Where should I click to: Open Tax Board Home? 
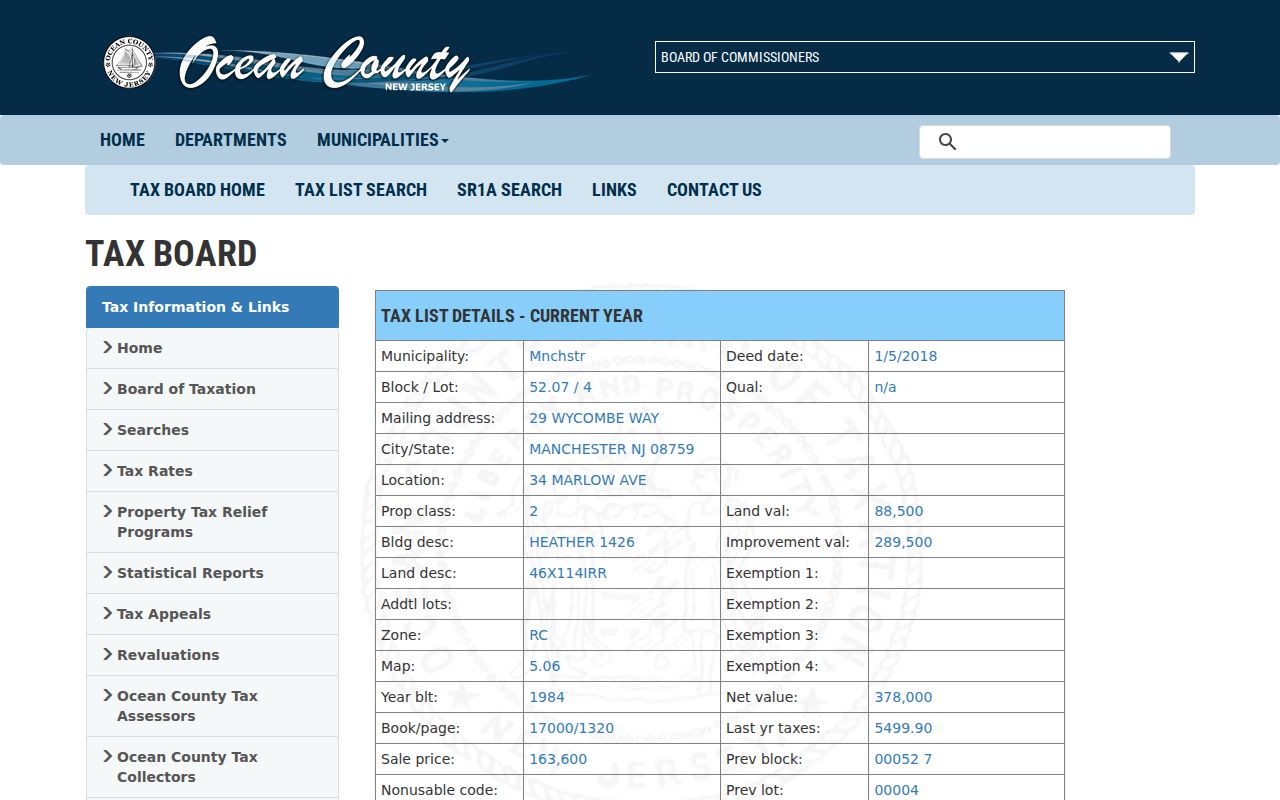197,190
